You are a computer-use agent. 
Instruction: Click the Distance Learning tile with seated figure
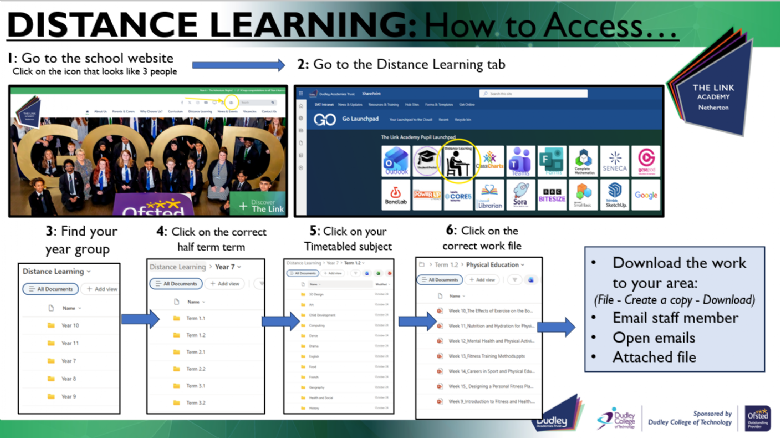[x=458, y=161]
